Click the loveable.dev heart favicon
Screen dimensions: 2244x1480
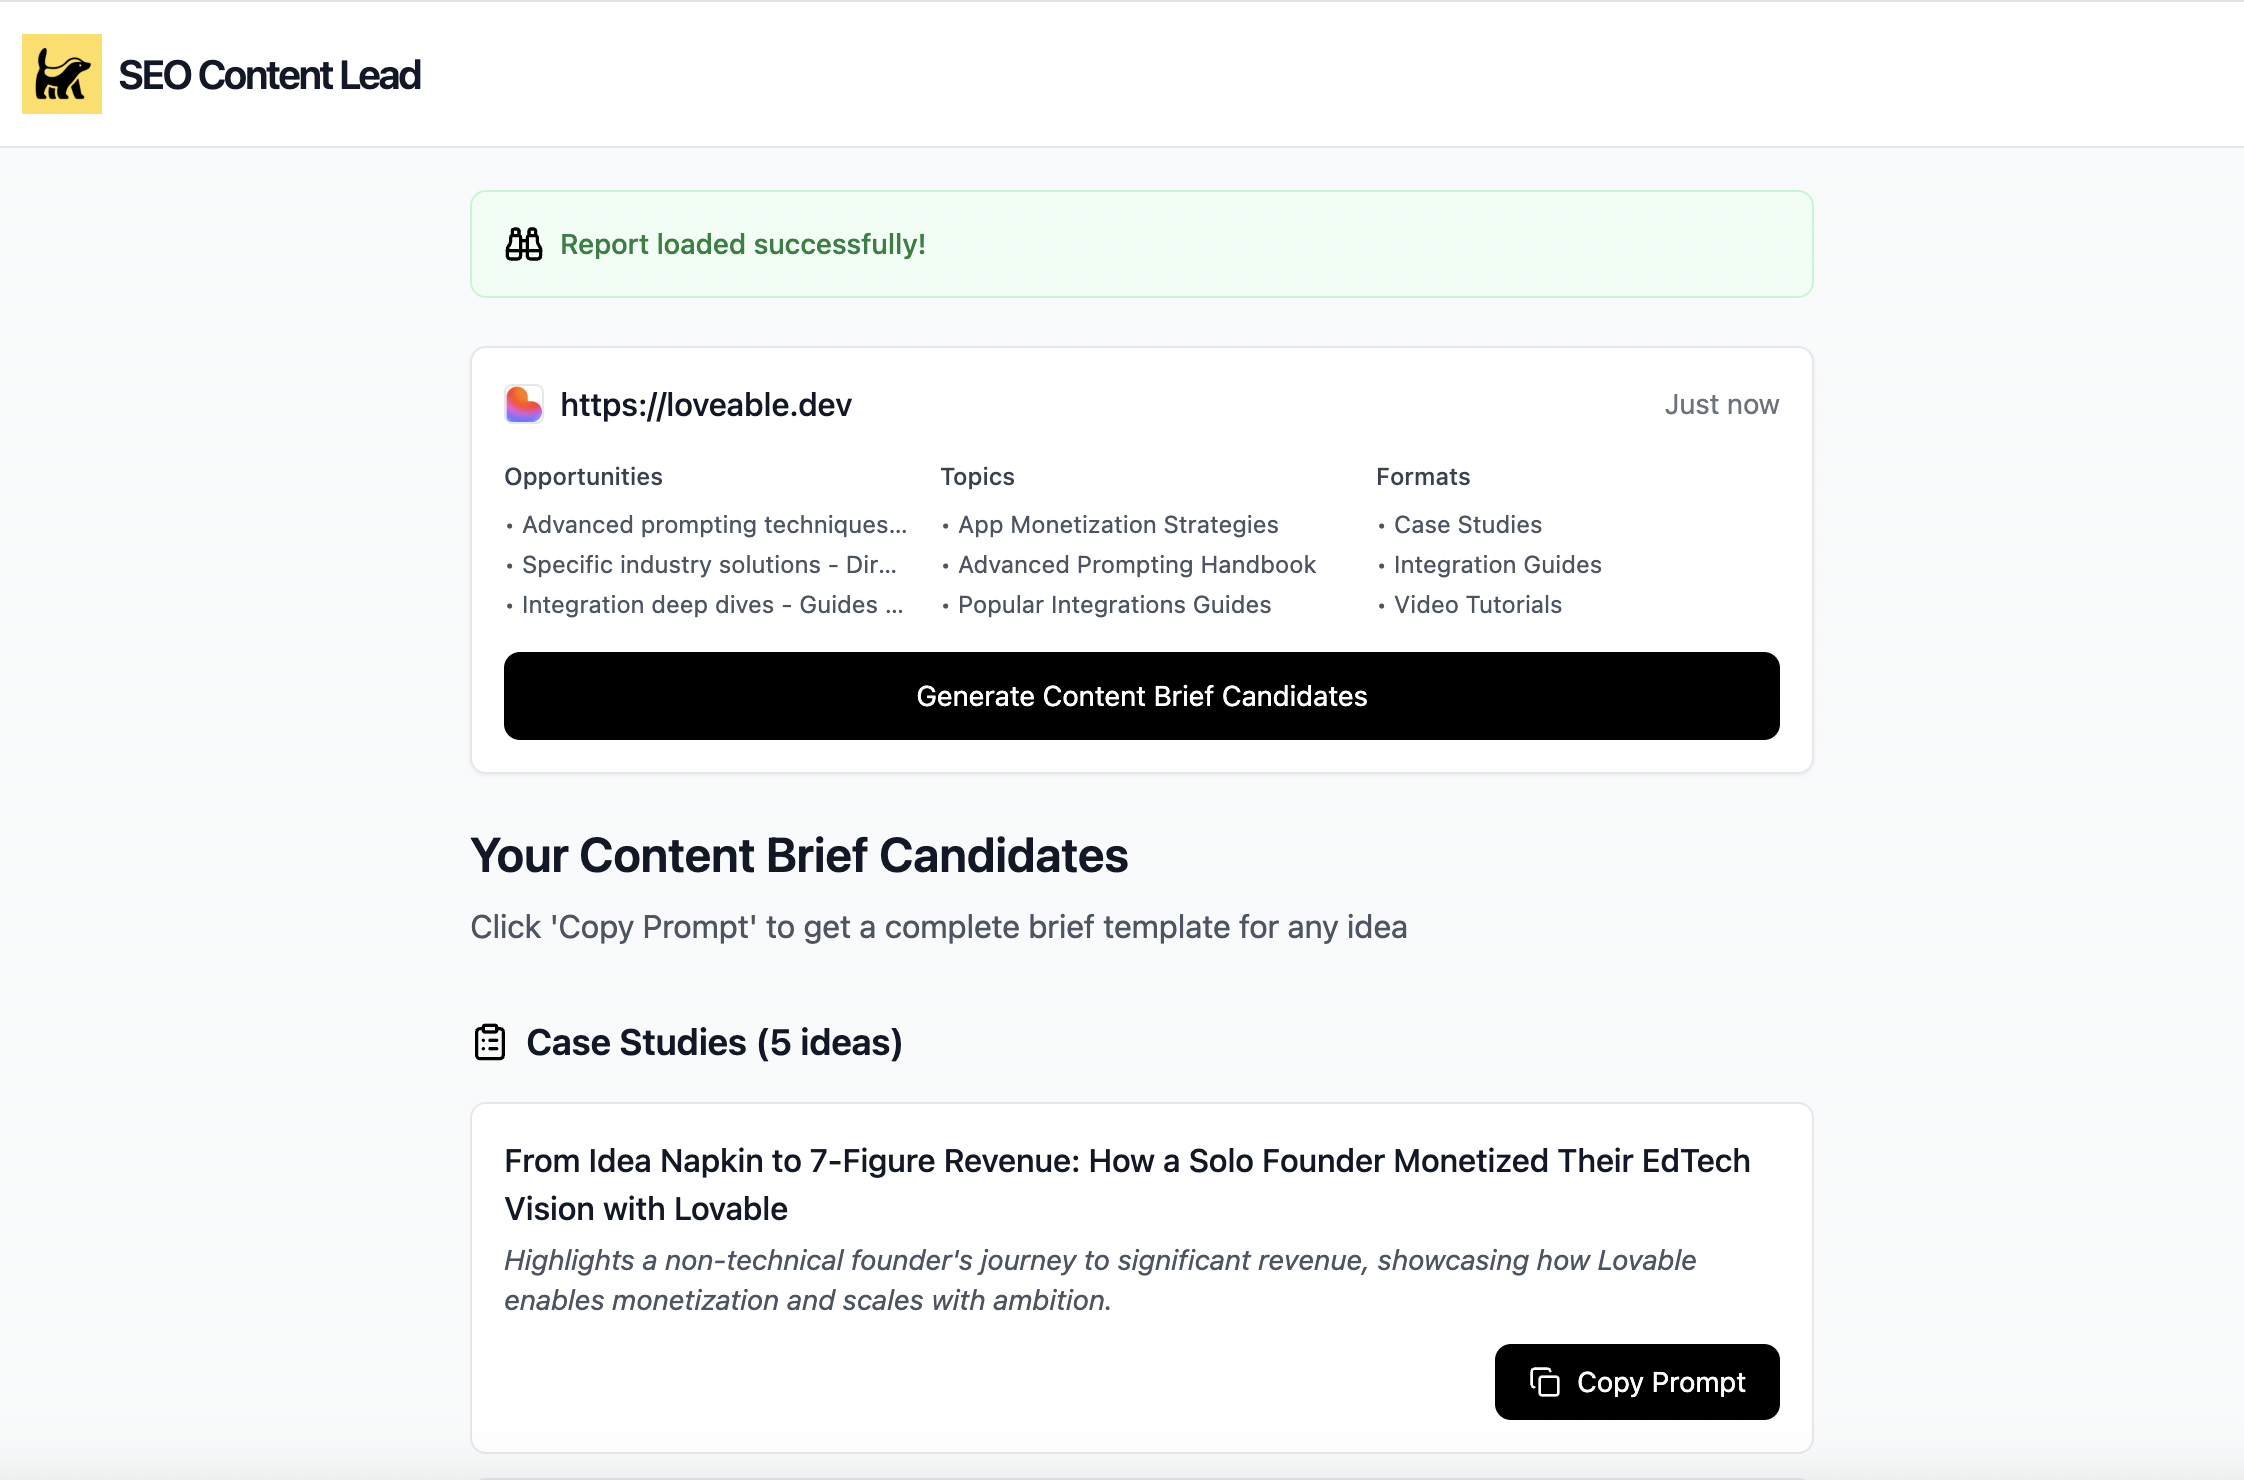524,404
